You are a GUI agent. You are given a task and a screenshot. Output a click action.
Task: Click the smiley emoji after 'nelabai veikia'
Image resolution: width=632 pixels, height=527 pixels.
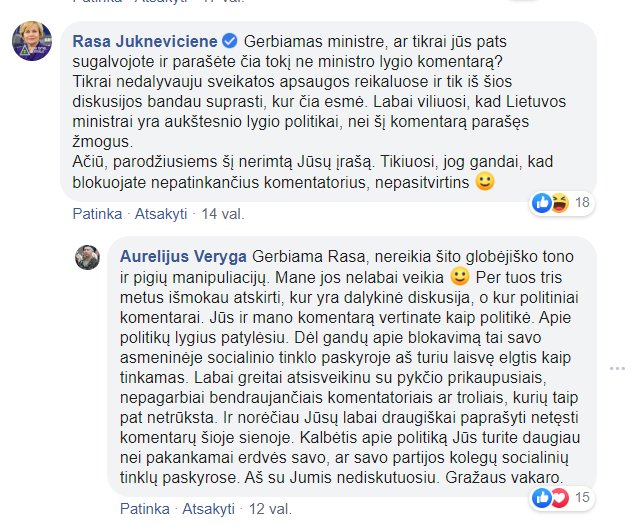click(x=460, y=277)
